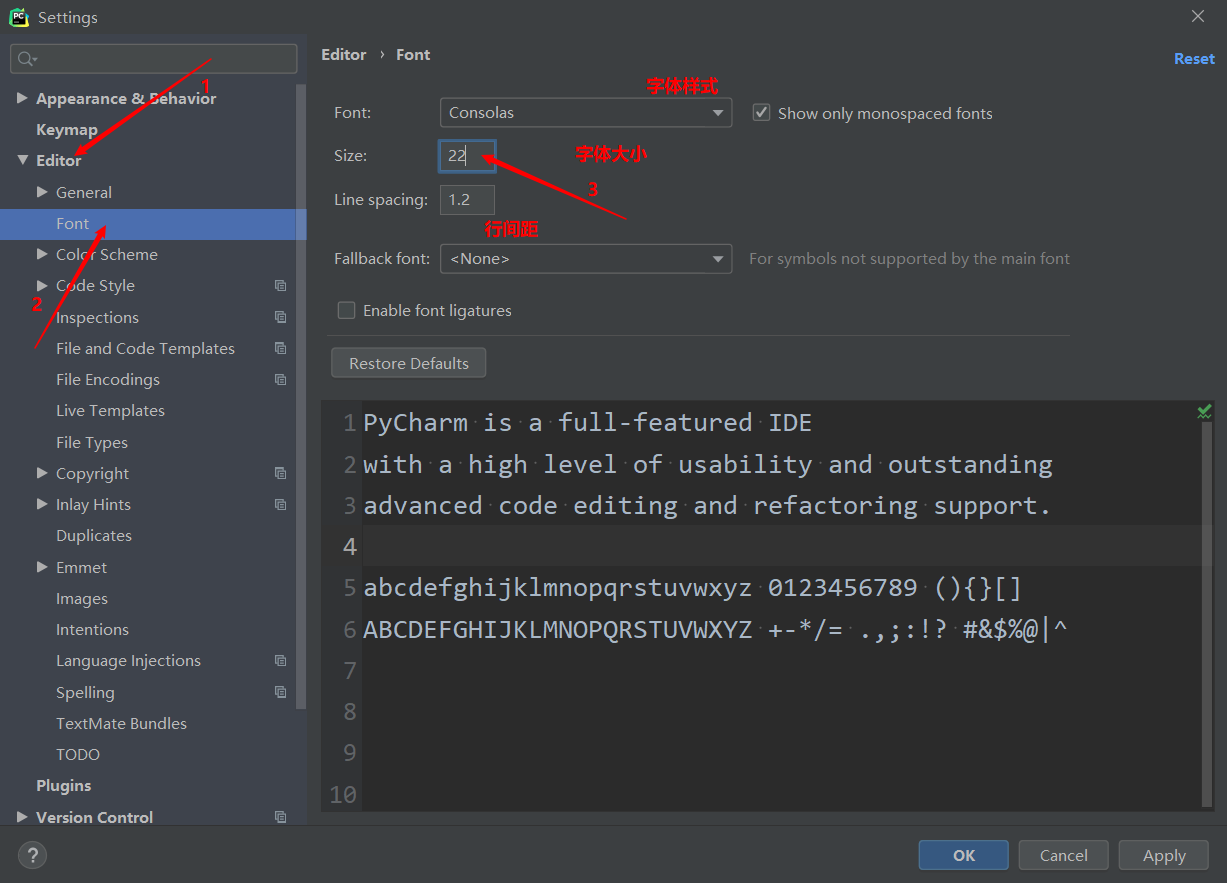Click Restore Defaults button

click(408, 363)
